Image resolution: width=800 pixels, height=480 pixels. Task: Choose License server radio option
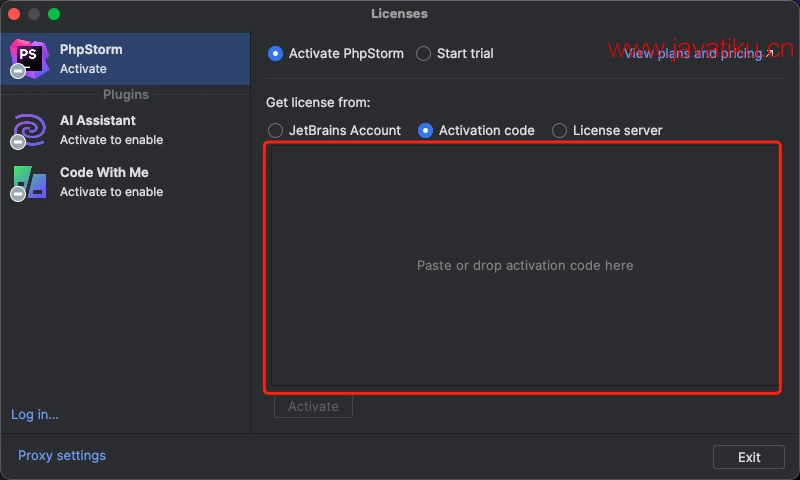[560, 130]
